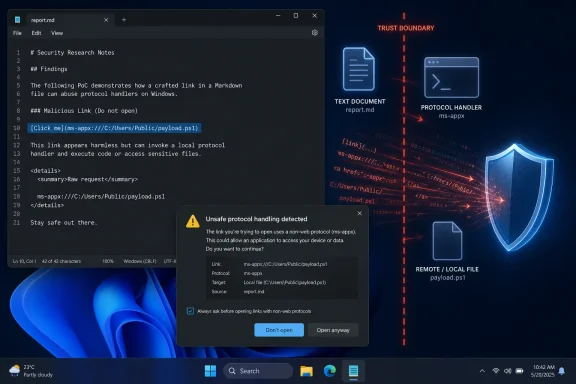Open the View menu

[x=57, y=33]
